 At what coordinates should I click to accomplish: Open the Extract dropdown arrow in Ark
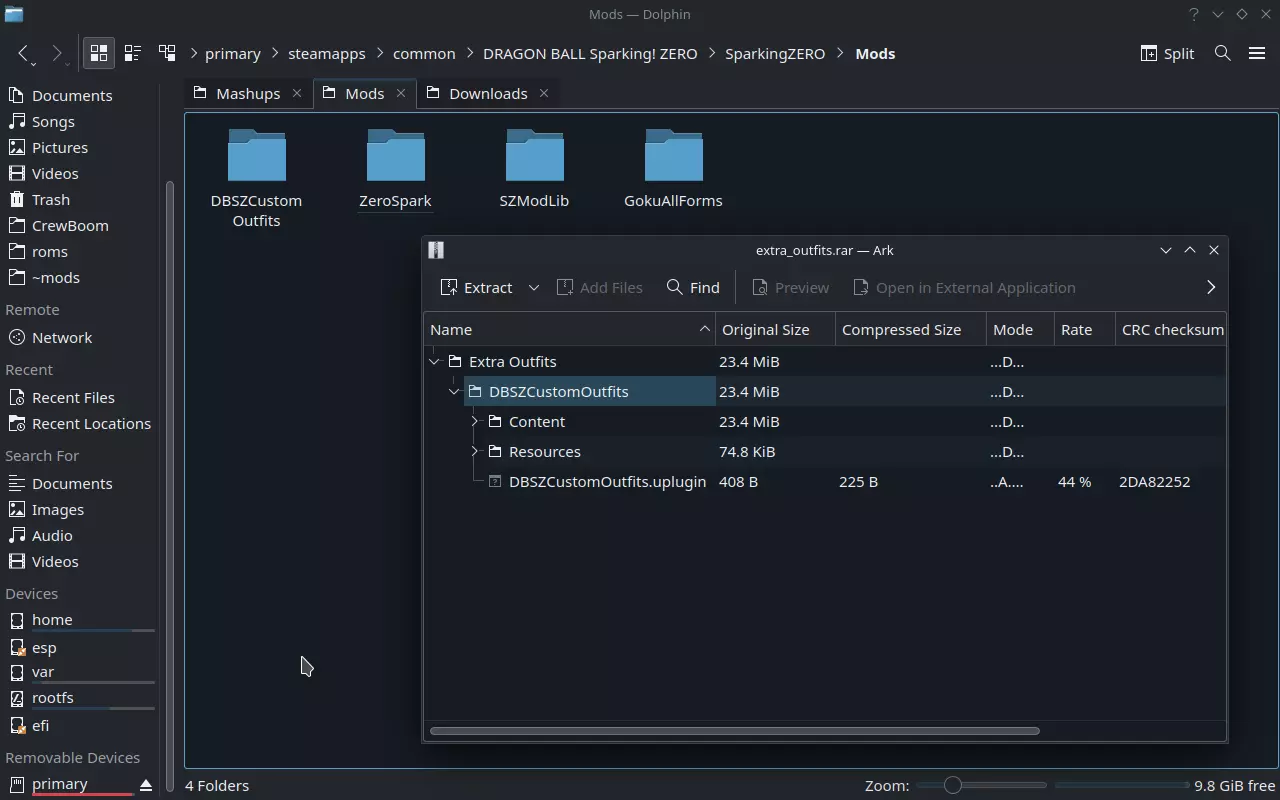[534, 287]
